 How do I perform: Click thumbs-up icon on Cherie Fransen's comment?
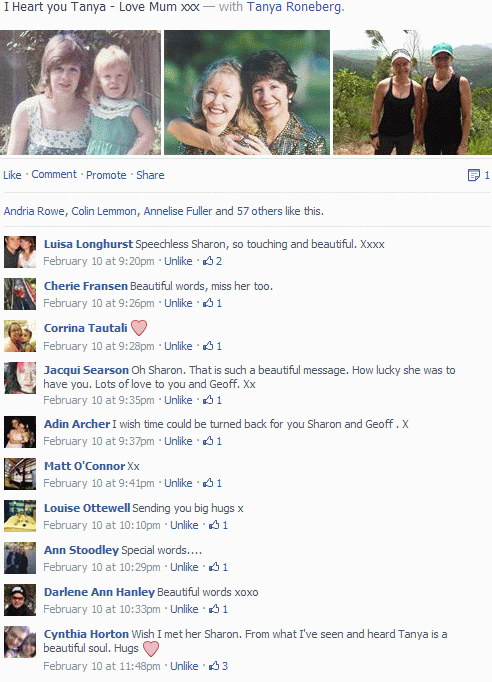point(208,303)
